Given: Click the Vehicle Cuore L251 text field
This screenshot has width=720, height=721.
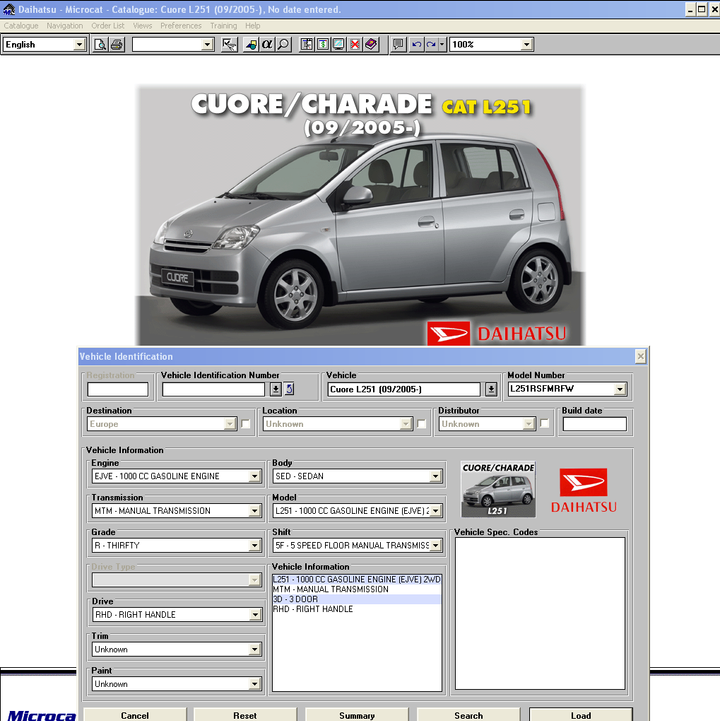Looking at the screenshot, I should point(404,389).
